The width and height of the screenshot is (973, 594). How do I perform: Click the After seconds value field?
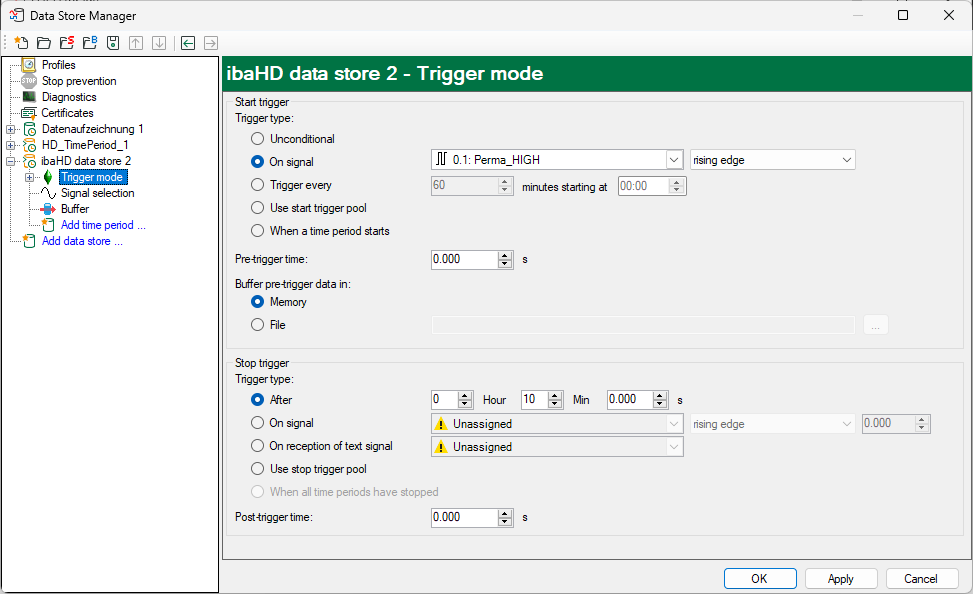coord(630,400)
